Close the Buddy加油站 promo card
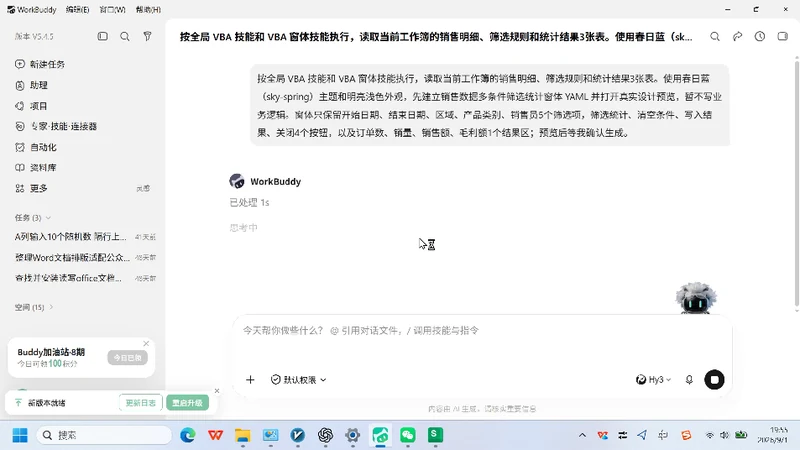Viewport: 800px width, 450px height. pyautogui.click(x=146, y=343)
